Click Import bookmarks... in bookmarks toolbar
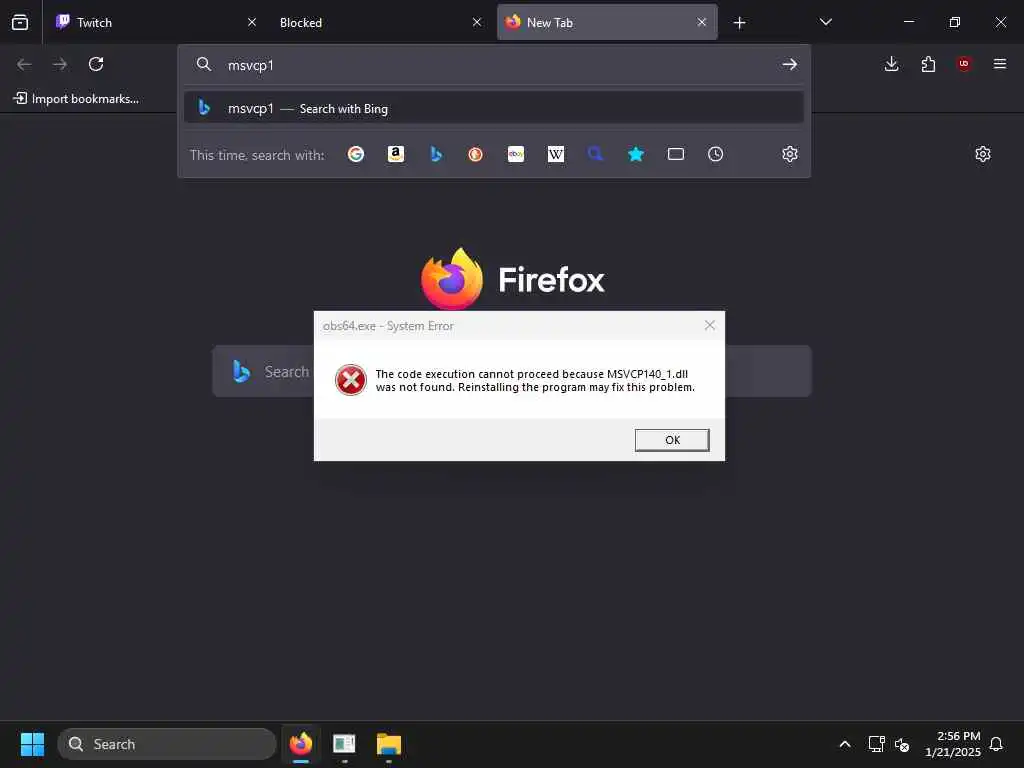 pyautogui.click(x=76, y=99)
